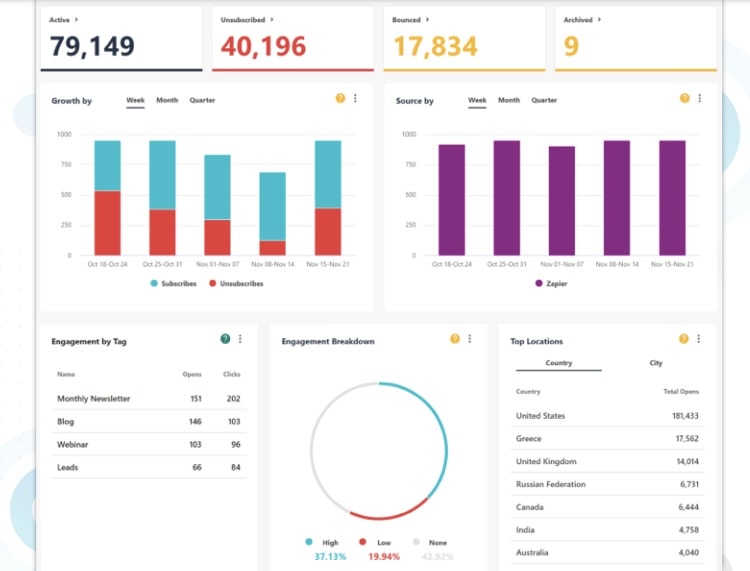Click the United Kingdom location row
750x571 pixels.
click(x=607, y=461)
